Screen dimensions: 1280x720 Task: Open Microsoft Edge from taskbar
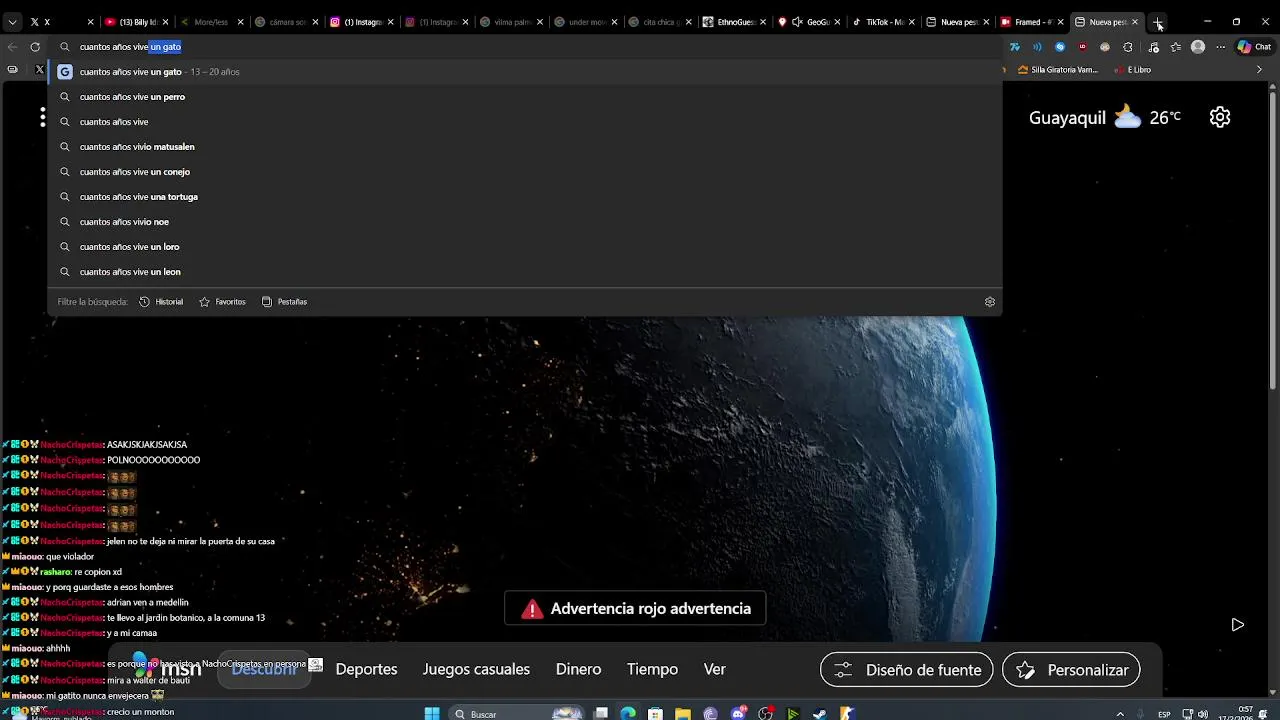click(x=628, y=714)
